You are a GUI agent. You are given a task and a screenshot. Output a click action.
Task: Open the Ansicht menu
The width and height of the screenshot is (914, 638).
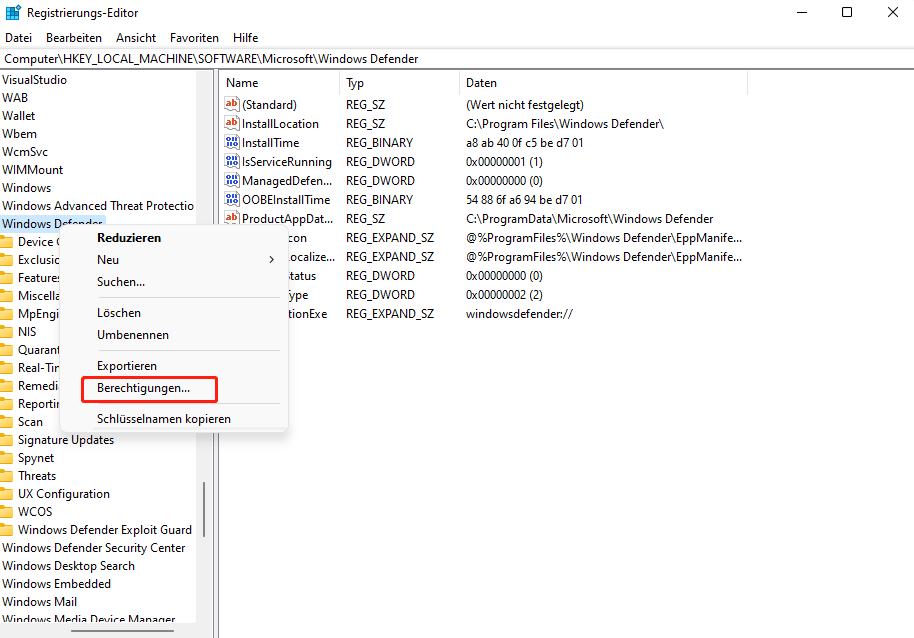pyautogui.click(x=136, y=38)
